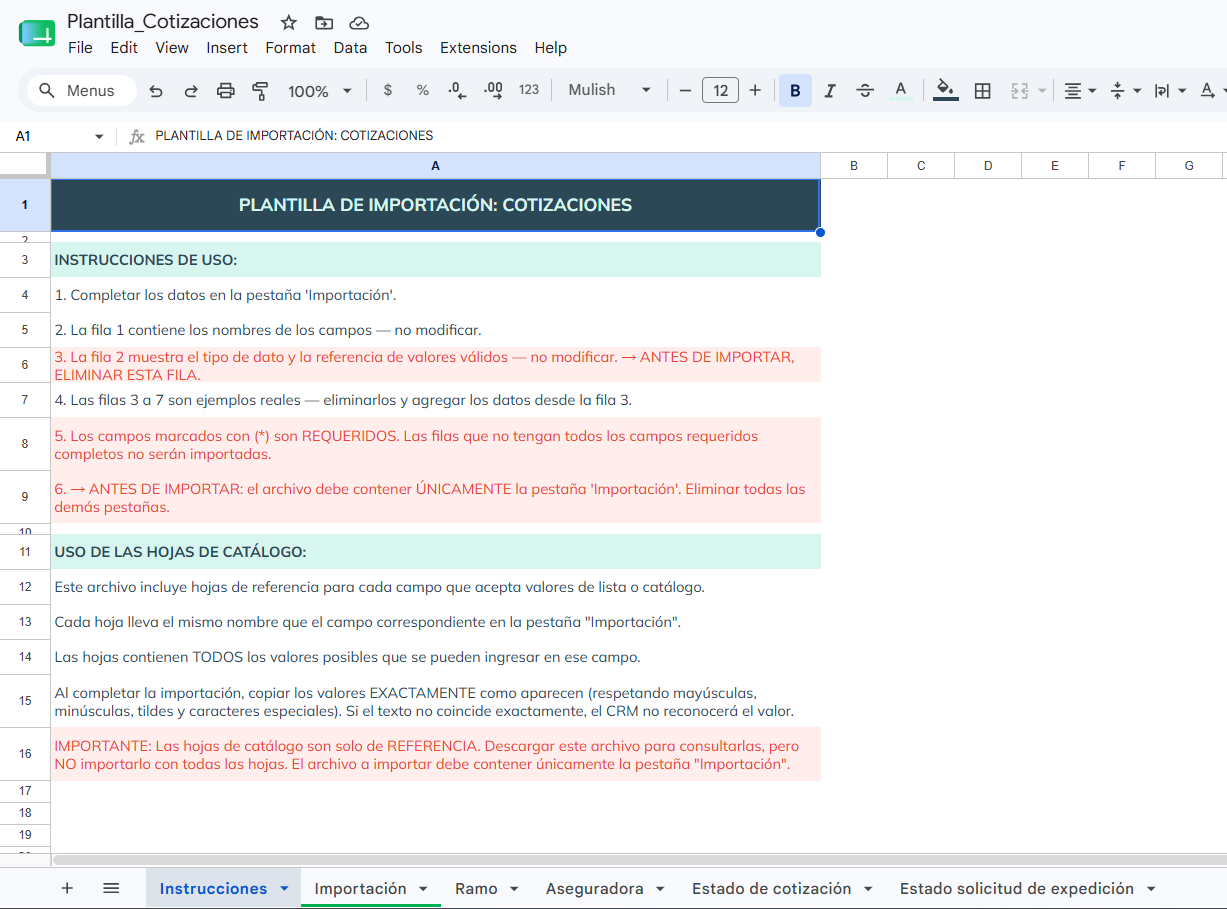Image resolution: width=1227 pixels, height=909 pixels.
Task: Open the Importación sheet tab arrow menu
Action: [423, 889]
